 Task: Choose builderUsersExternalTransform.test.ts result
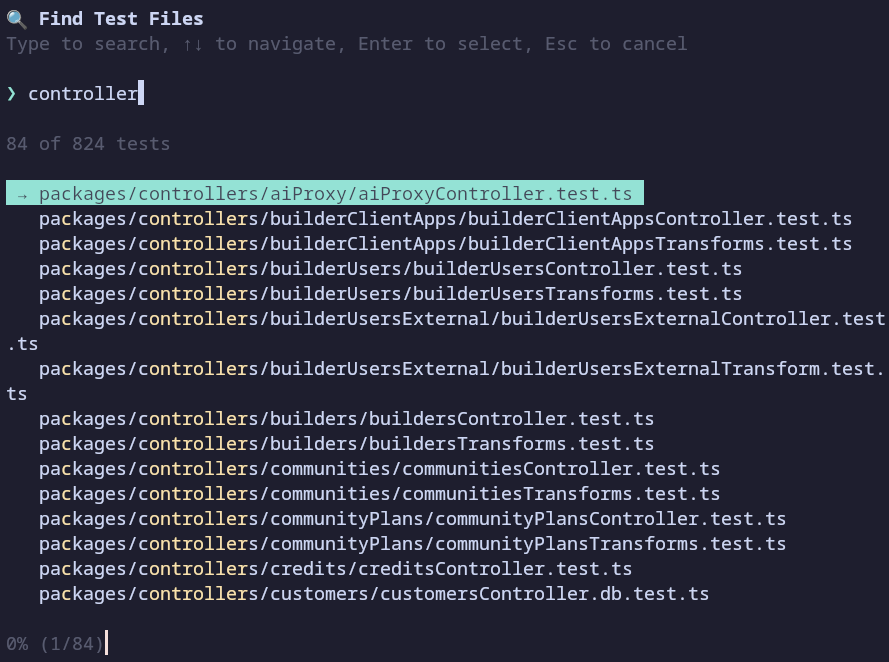pyautogui.click(x=461, y=369)
